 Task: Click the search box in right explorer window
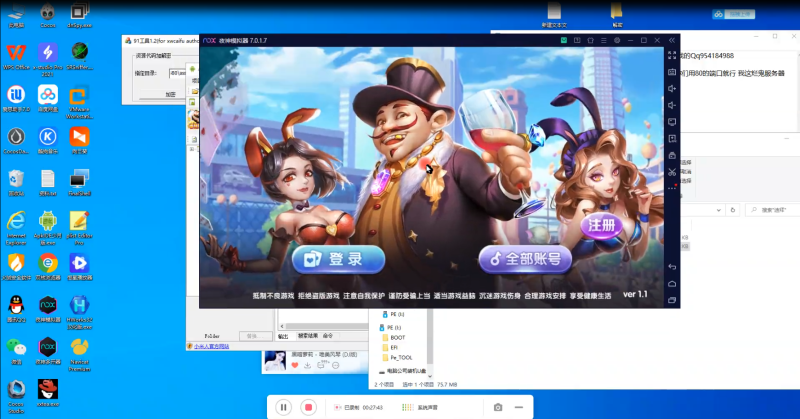tap(773, 210)
